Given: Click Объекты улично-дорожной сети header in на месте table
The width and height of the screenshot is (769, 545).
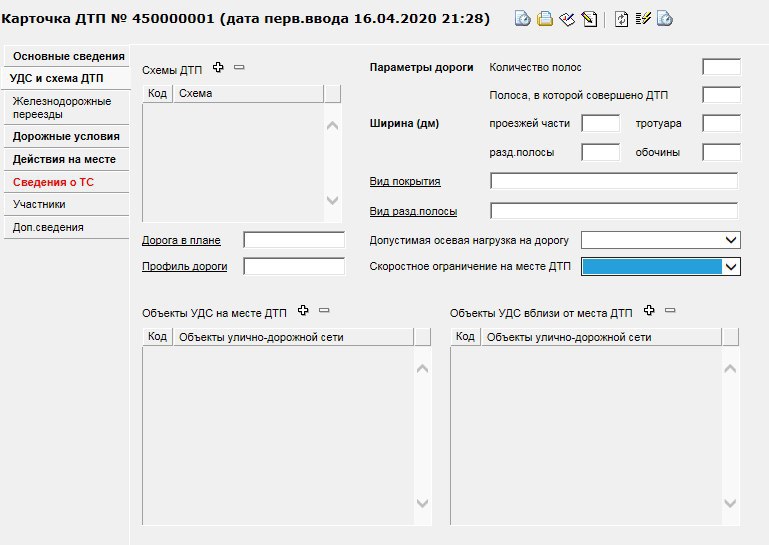Looking at the screenshot, I should point(293,337).
